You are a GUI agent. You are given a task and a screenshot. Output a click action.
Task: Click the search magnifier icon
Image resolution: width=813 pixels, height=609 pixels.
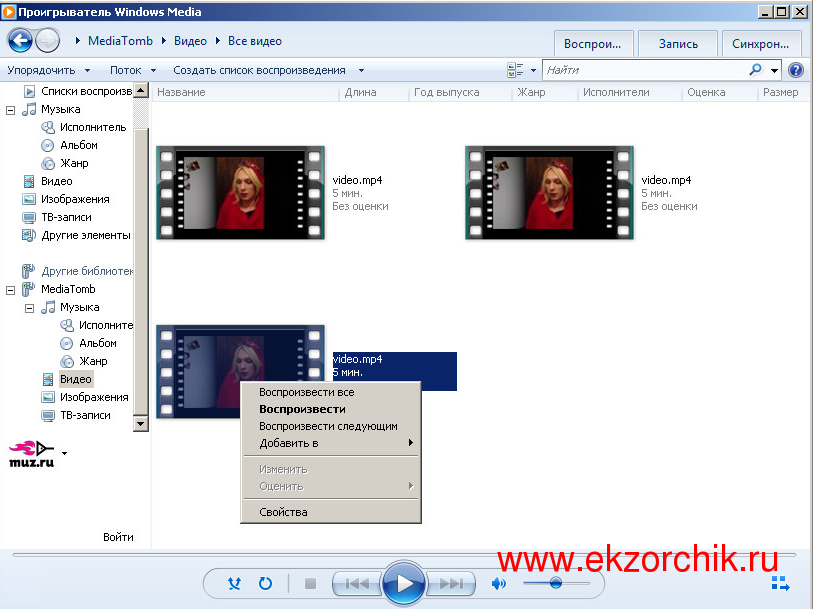click(x=755, y=69)
